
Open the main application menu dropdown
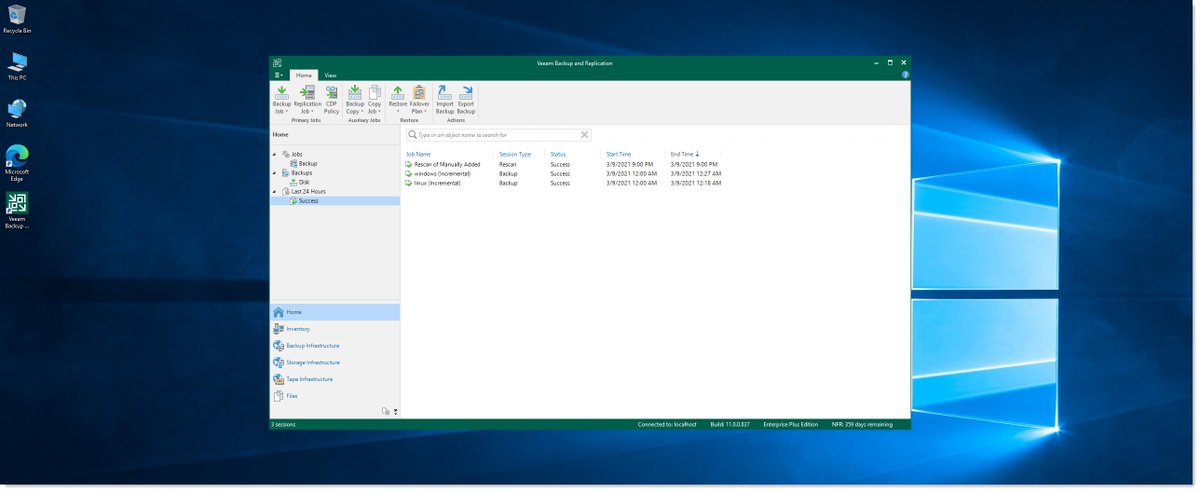coord(279,75)
